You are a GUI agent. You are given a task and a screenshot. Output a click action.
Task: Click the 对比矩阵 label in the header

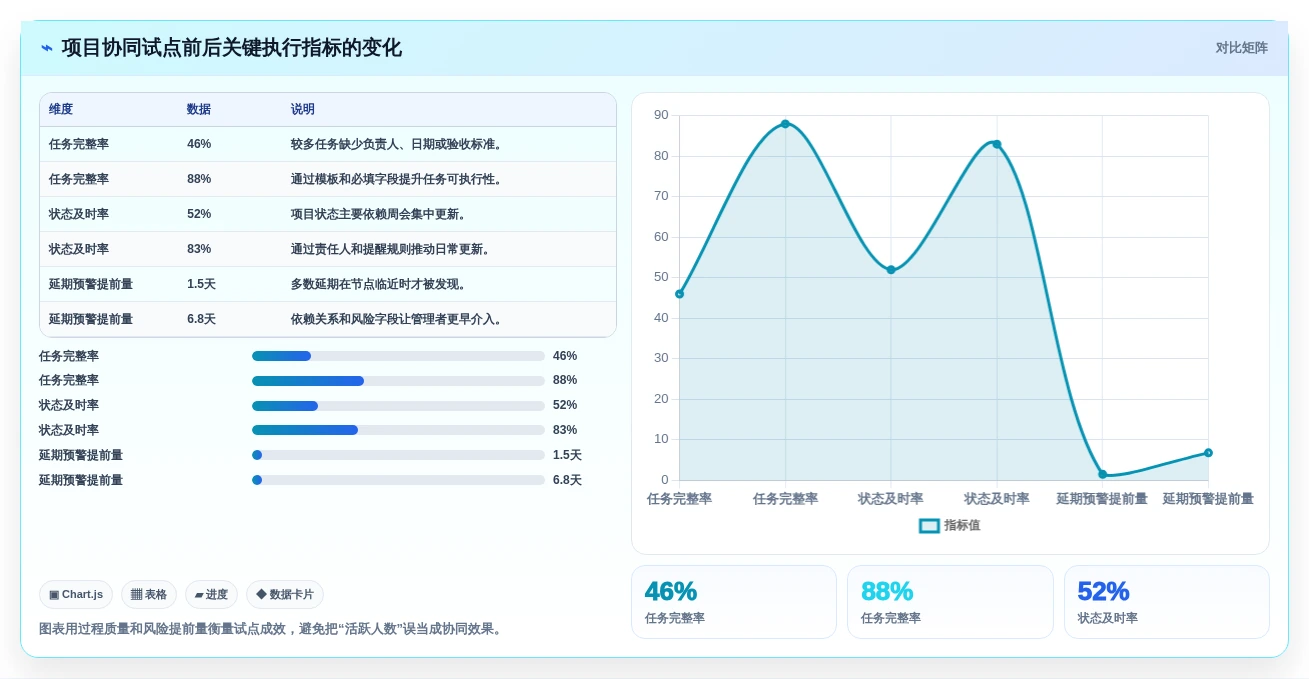[1241, 48]
